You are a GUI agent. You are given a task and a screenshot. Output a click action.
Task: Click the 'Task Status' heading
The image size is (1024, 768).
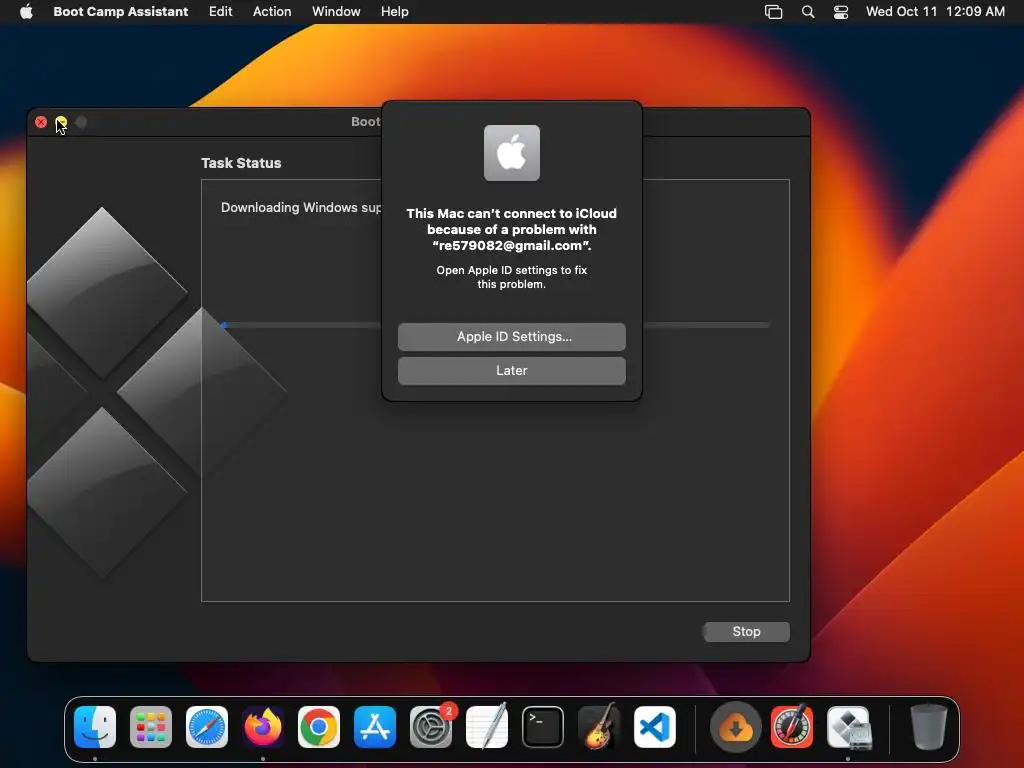241,163
